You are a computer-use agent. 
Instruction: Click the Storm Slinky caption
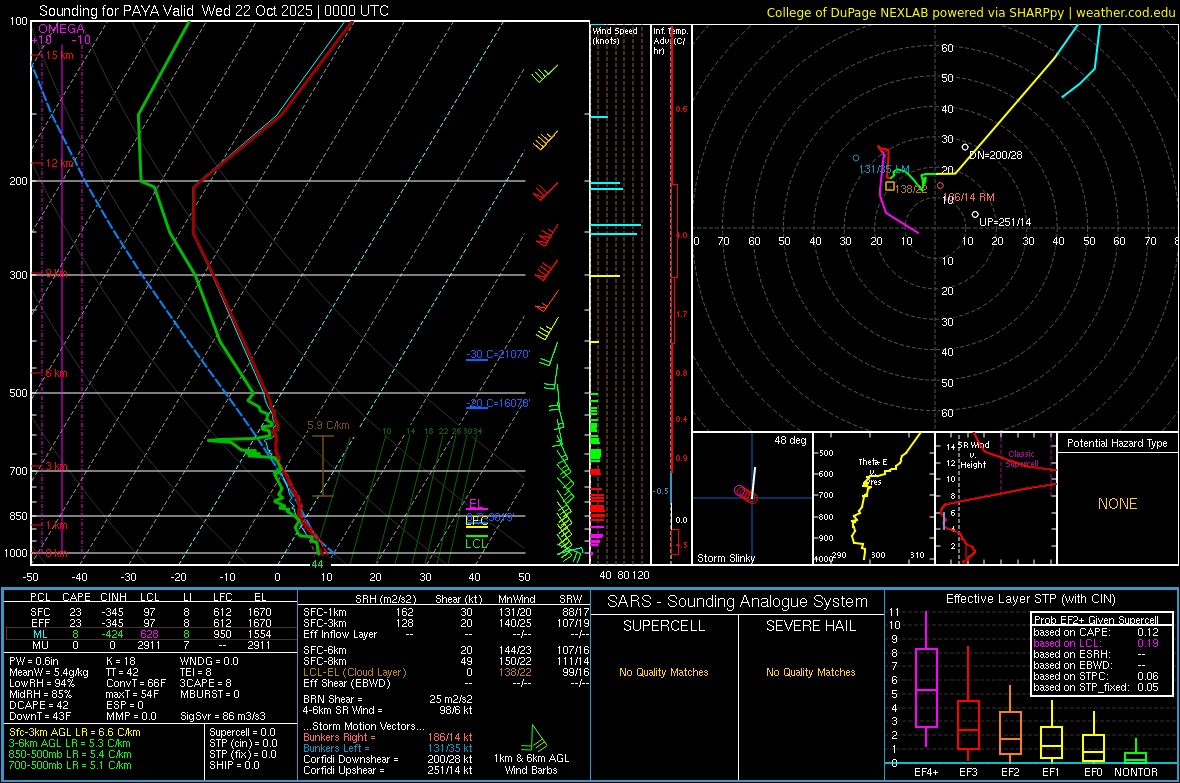click(x=725, y=558)
